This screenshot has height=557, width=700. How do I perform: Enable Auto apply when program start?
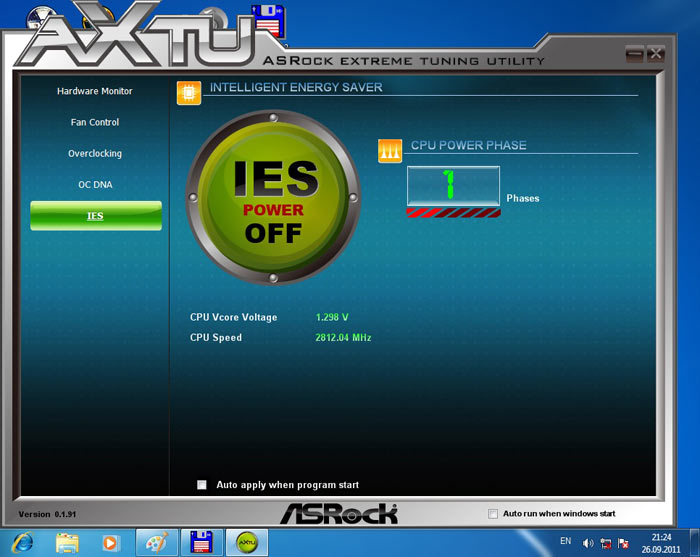(x=202, y=485)
